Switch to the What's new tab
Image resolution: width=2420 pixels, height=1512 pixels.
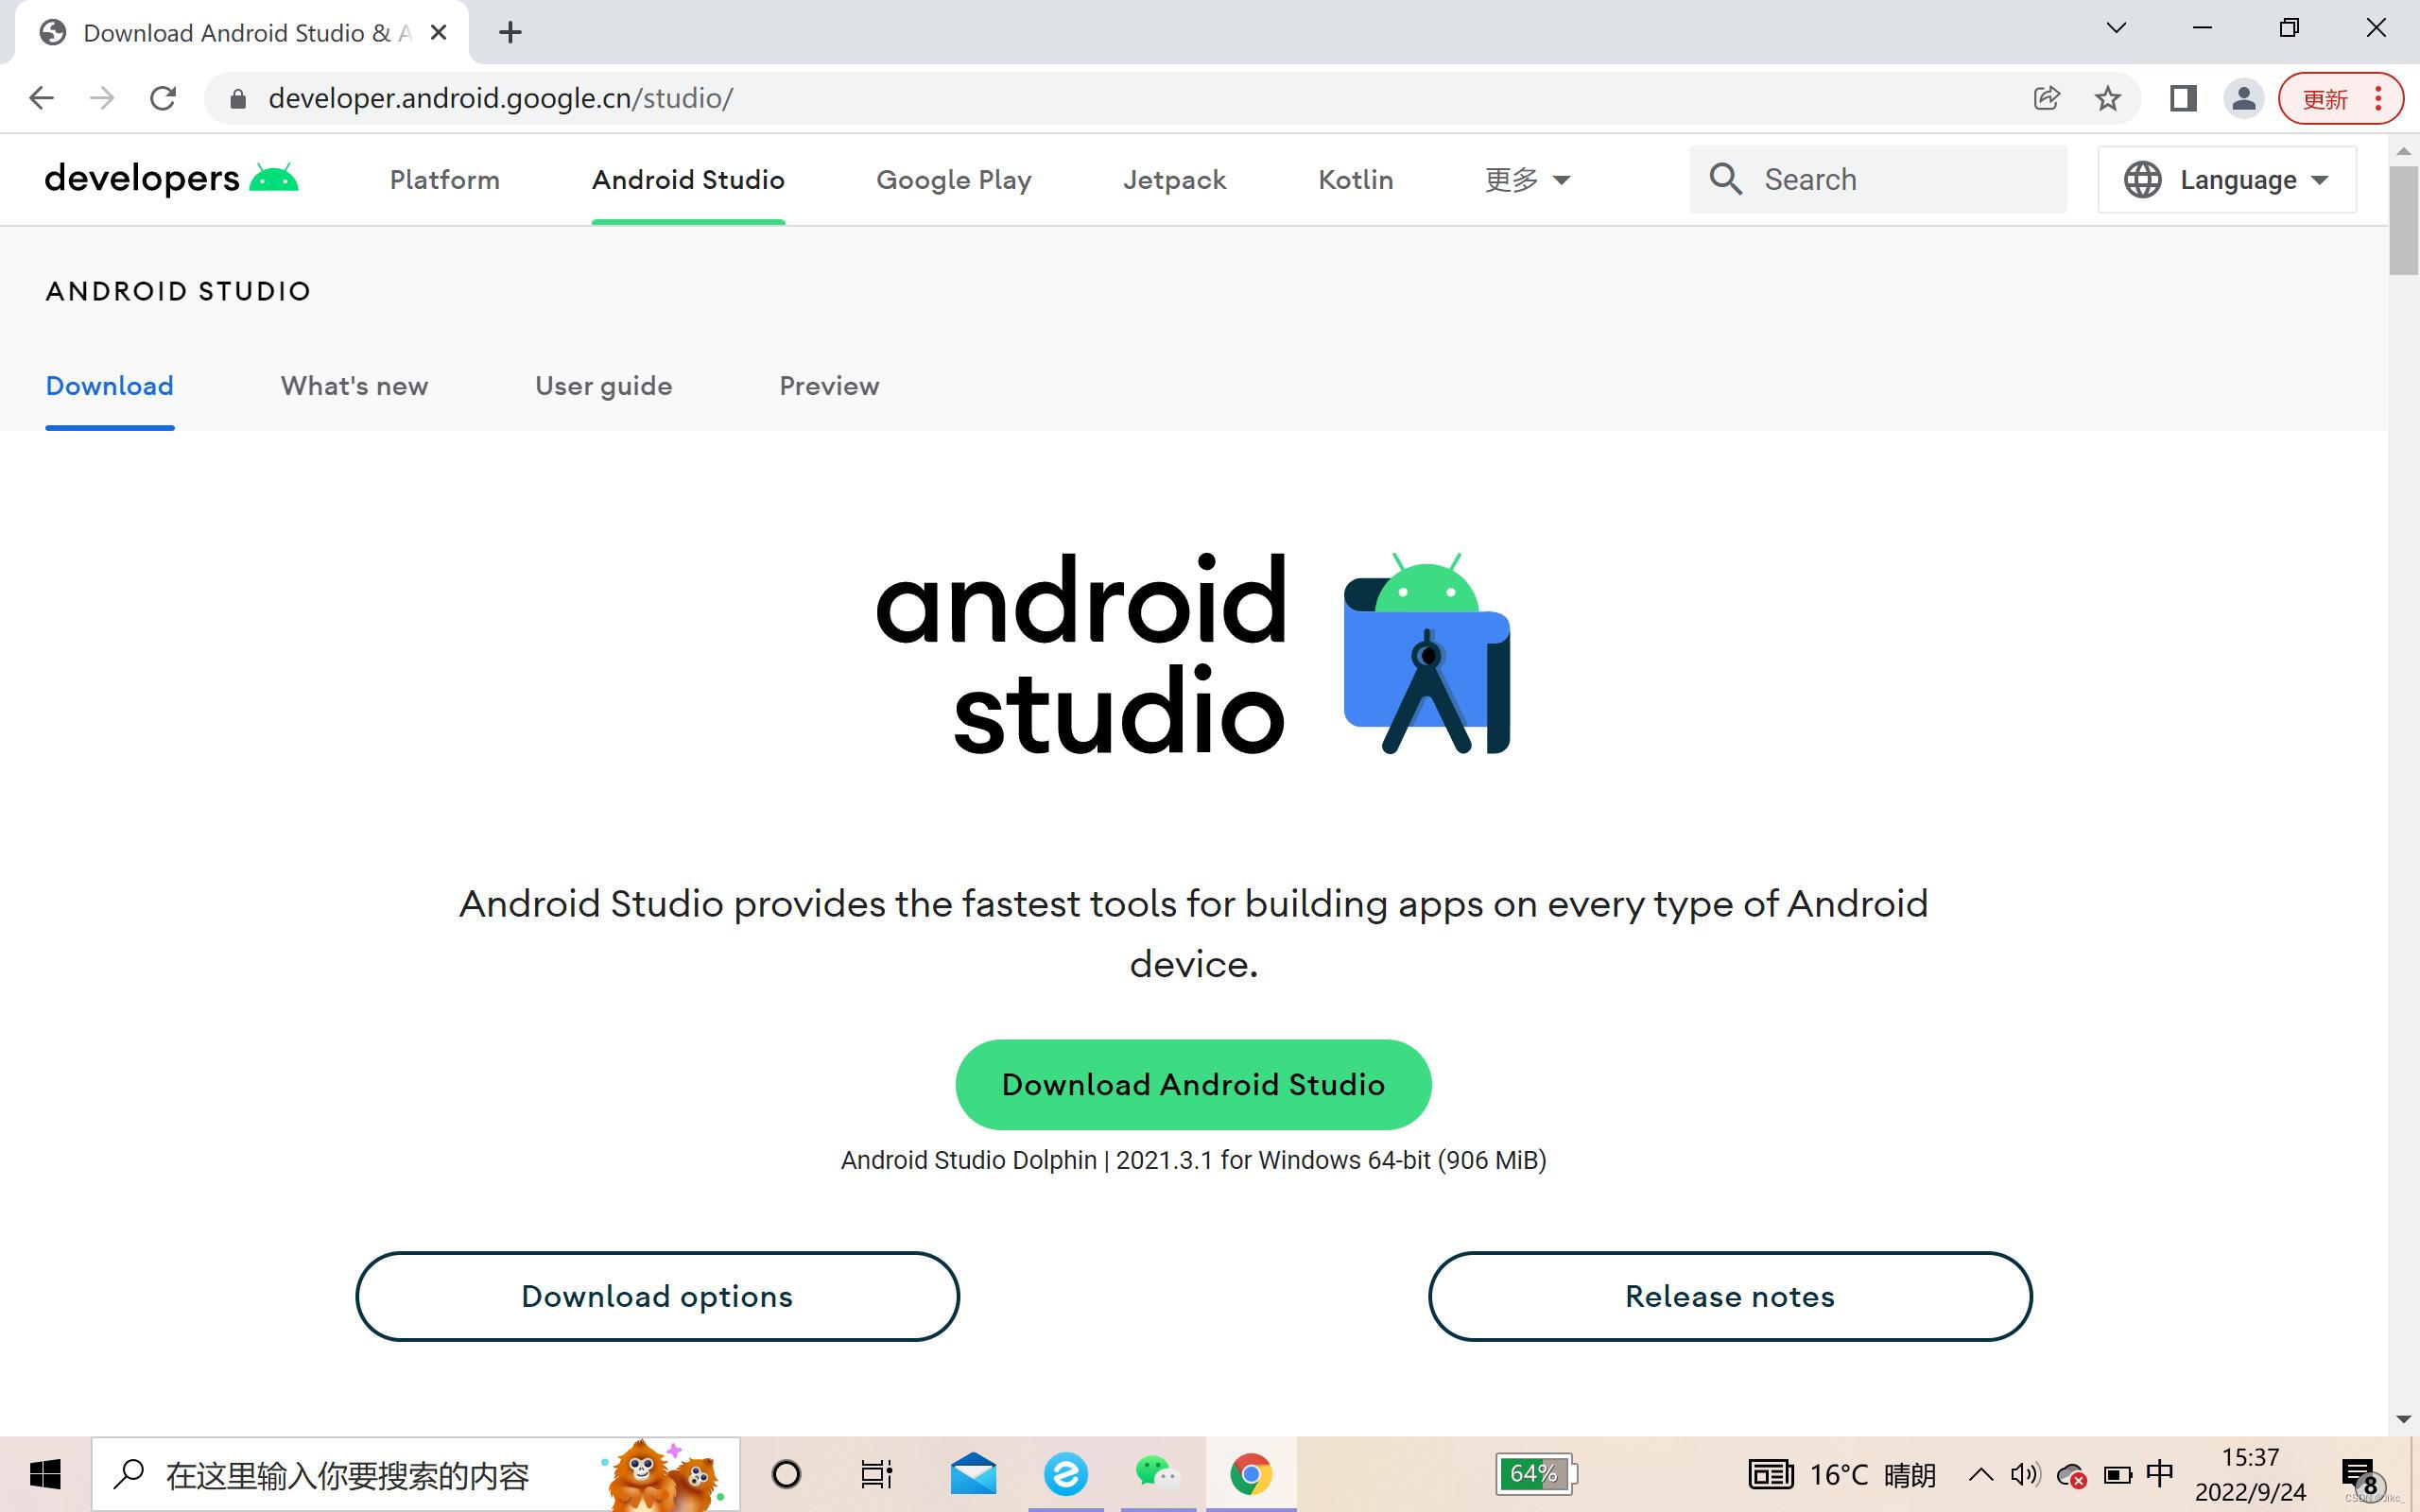tap(354, 386)
